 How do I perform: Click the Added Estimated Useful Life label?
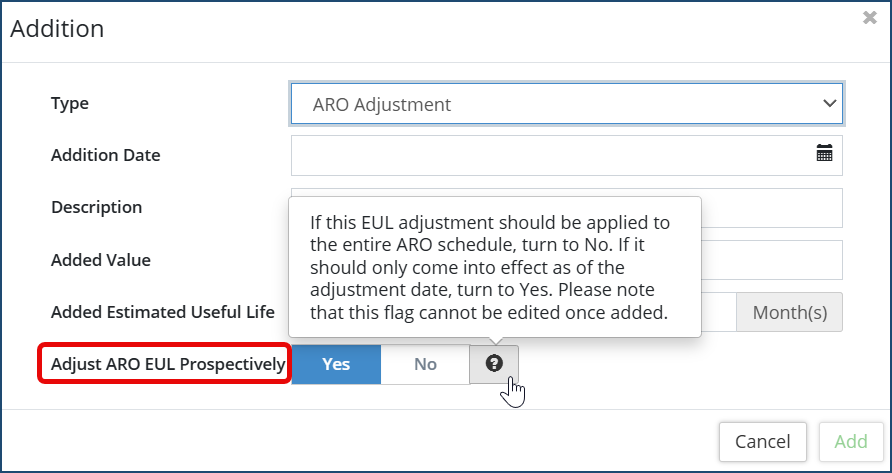[x=162, y=312]
